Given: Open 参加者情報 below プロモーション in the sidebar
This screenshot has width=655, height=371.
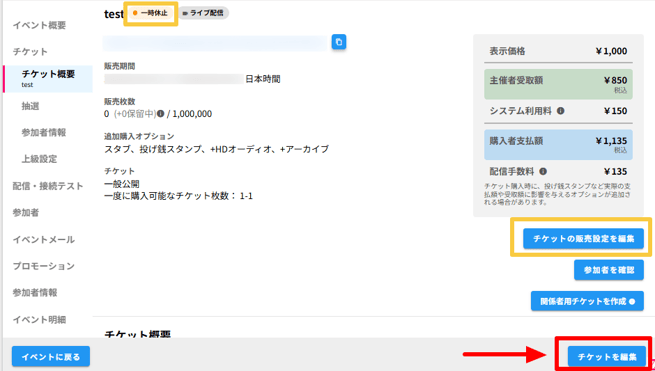Looking at the screenshot, I should click(35, 292).
